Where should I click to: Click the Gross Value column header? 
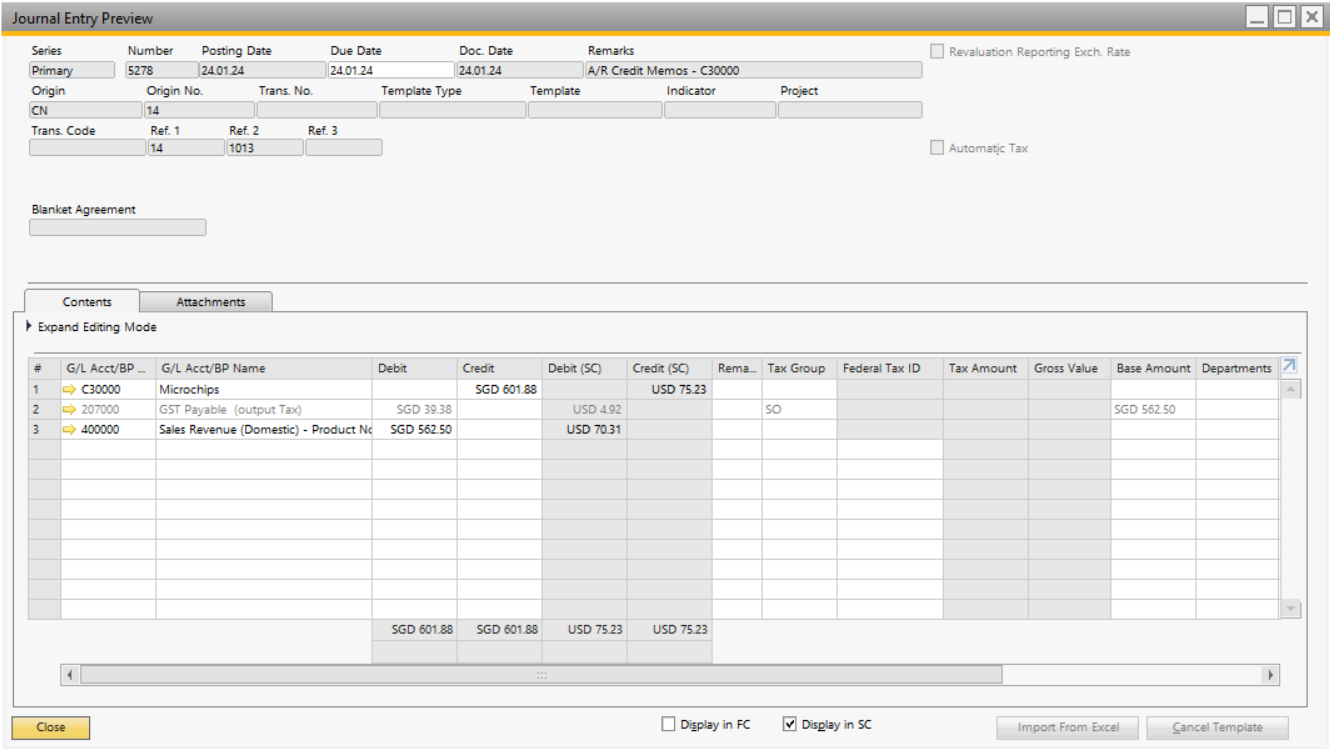[1069, 368]
